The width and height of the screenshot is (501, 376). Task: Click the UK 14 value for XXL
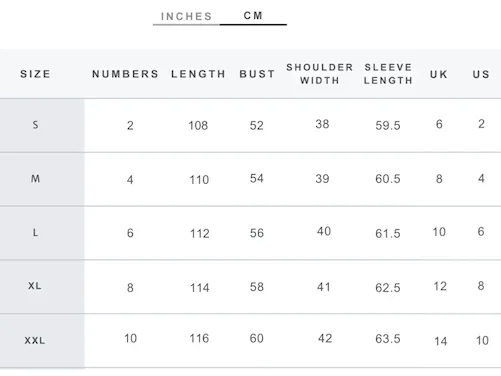coord(440,341)
